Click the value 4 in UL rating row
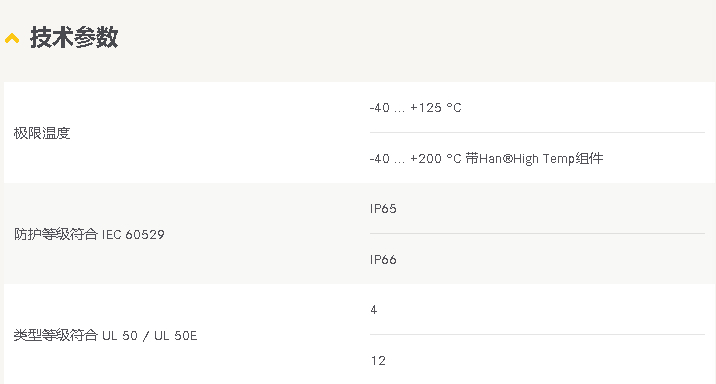Viewport: 716px width, 384px height. click(374, 310)
